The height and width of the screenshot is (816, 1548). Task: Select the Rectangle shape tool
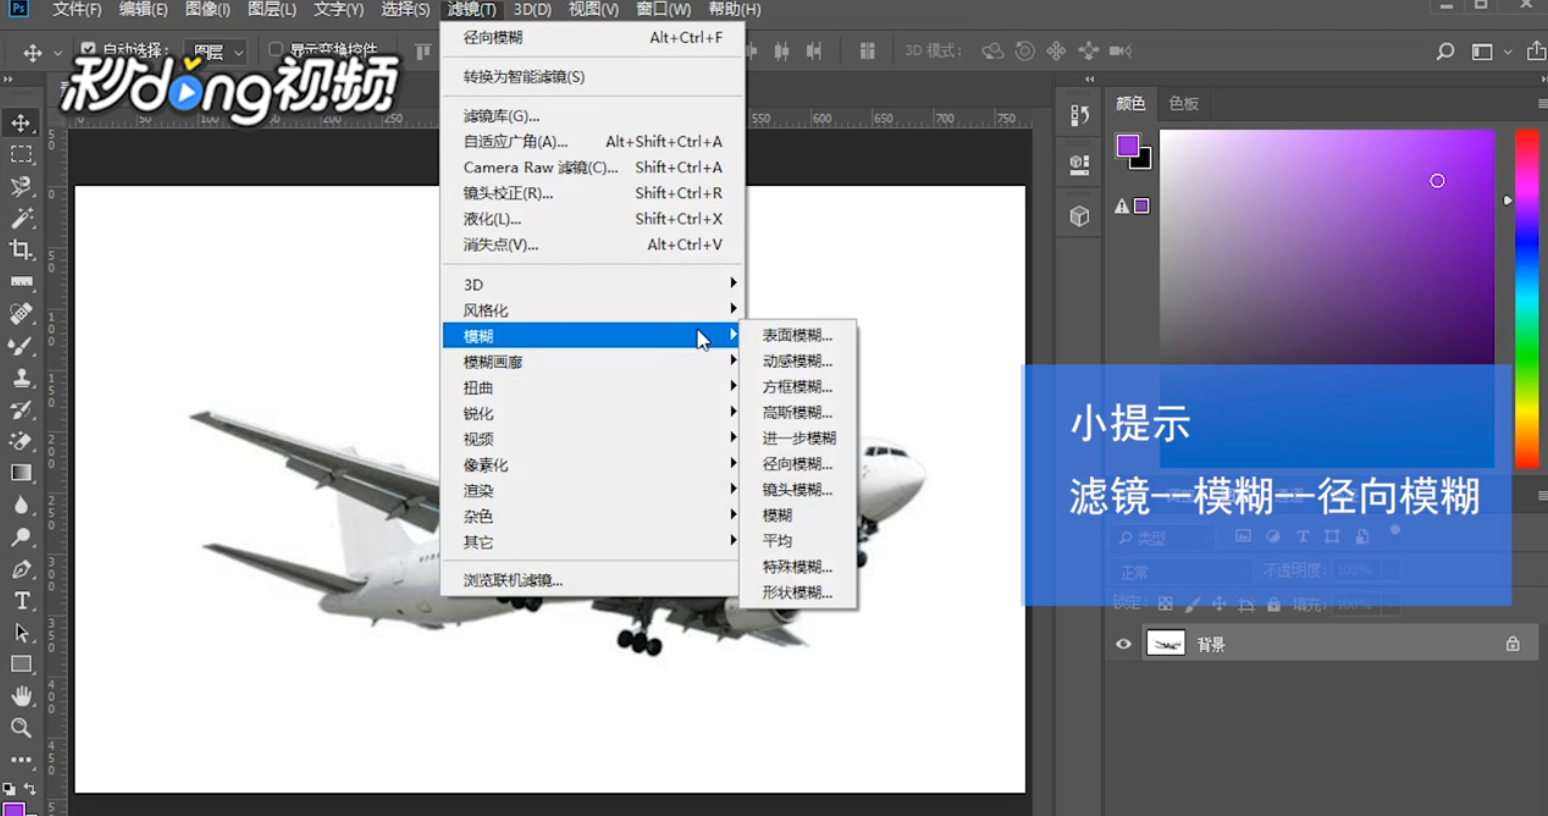[21, 664]
